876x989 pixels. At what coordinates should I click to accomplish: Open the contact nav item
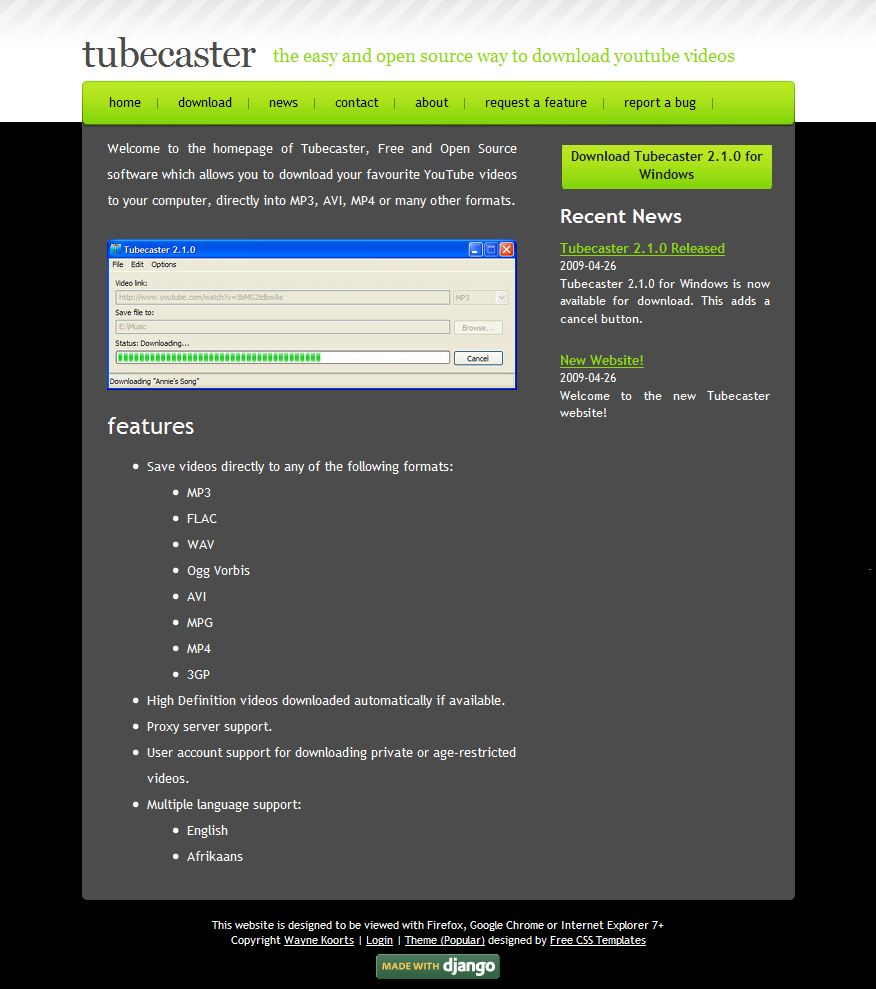pos(356,103)
